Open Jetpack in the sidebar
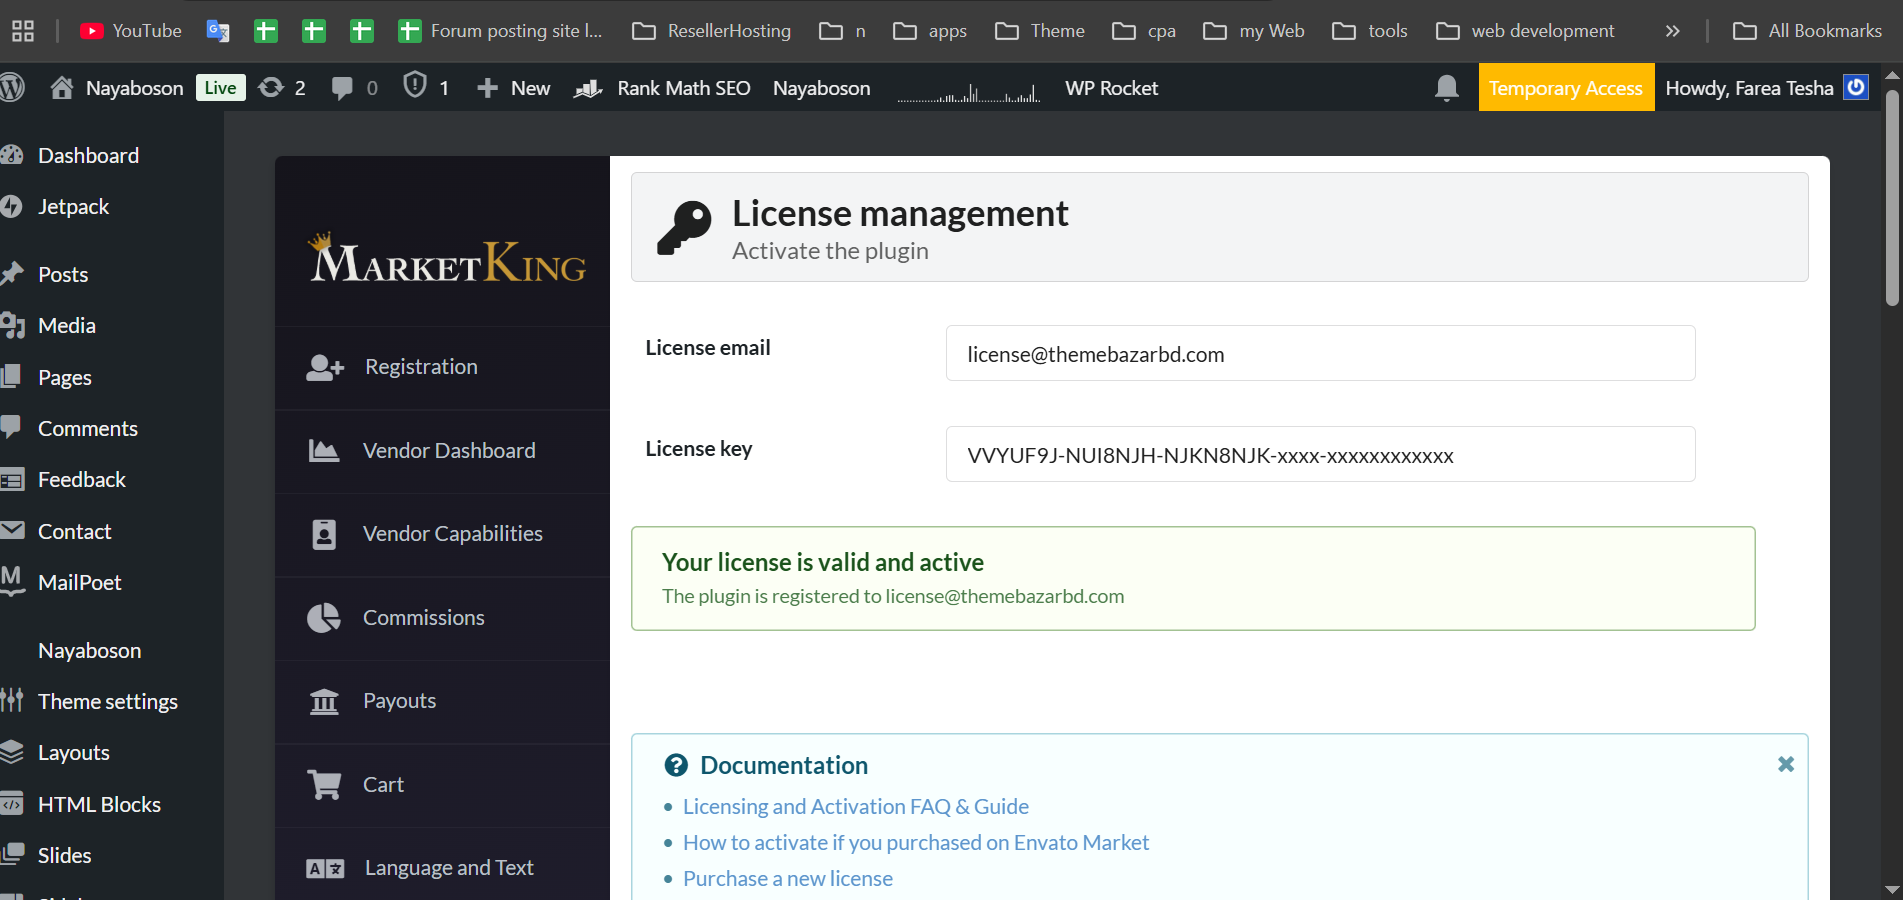 (73, 206)
